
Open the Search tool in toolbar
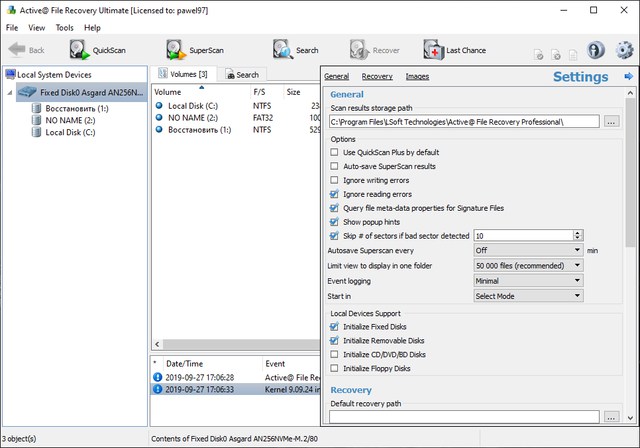282,49
